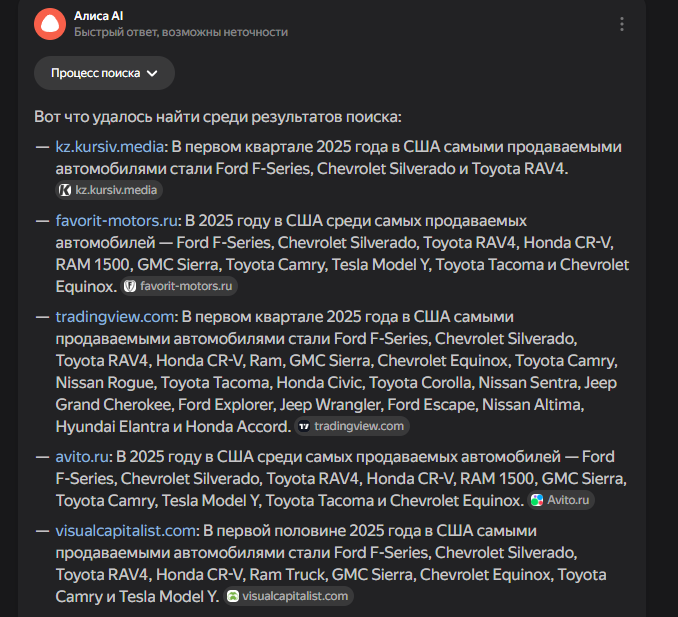Click the favorit-motors.ru source favicon
Viewport: 678px width, 617px height.
pos(130,286)
